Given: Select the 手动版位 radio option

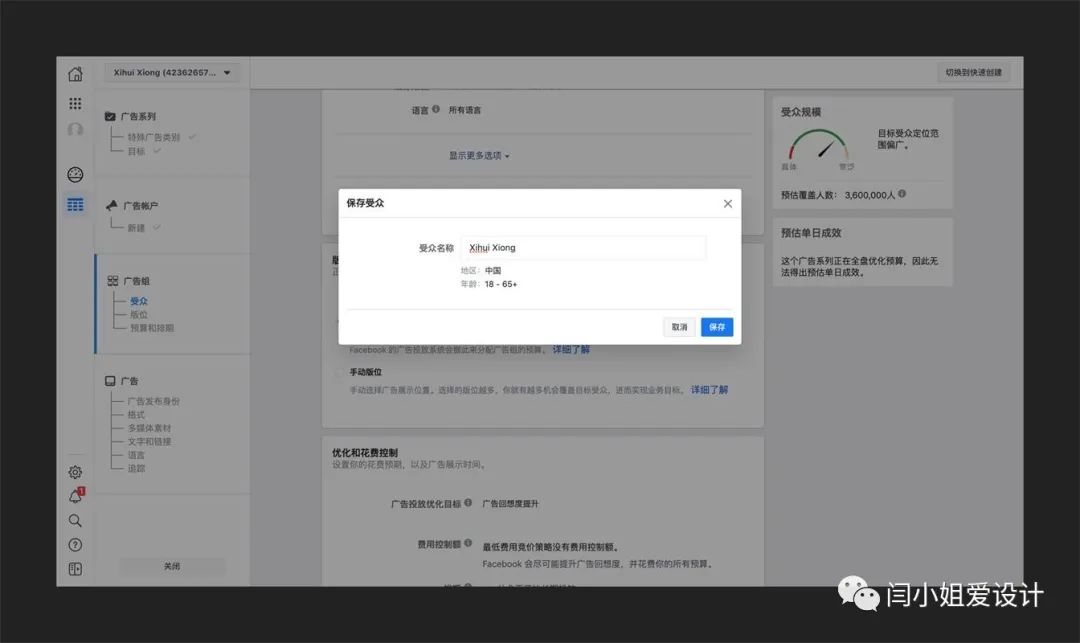Looking at the screenshot, I should pos(338,372).
